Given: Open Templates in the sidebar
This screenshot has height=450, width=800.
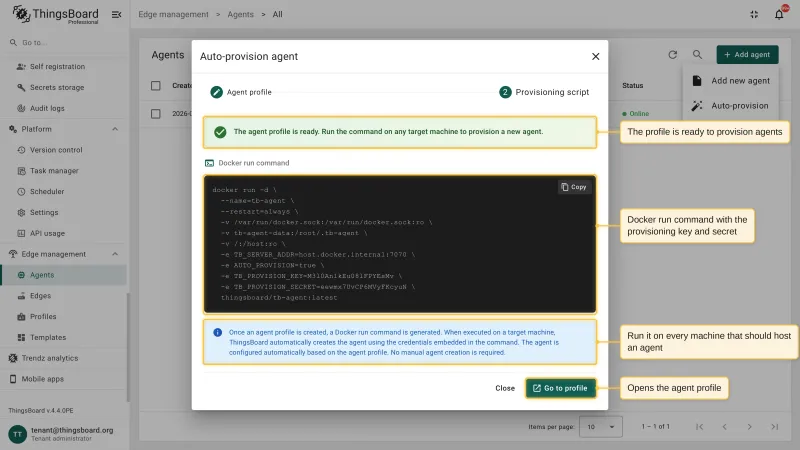Looking at the screenshot, I should 64,337.
